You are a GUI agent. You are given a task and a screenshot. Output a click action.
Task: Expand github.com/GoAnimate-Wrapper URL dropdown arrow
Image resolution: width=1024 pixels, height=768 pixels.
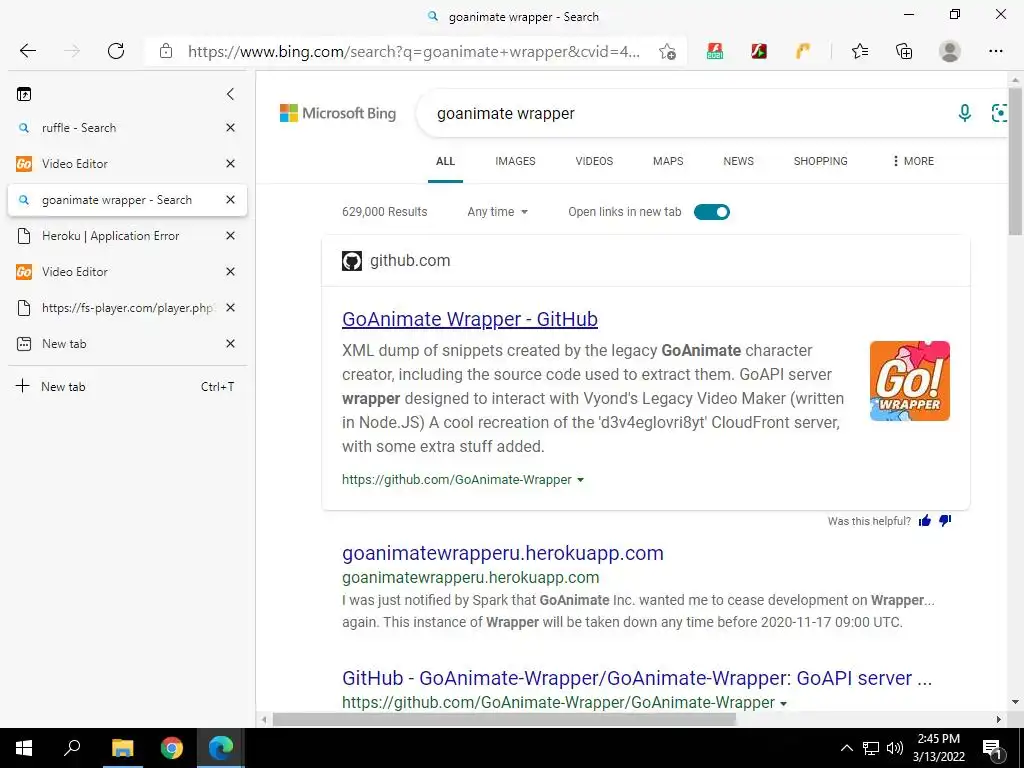(x=580, y=480)
